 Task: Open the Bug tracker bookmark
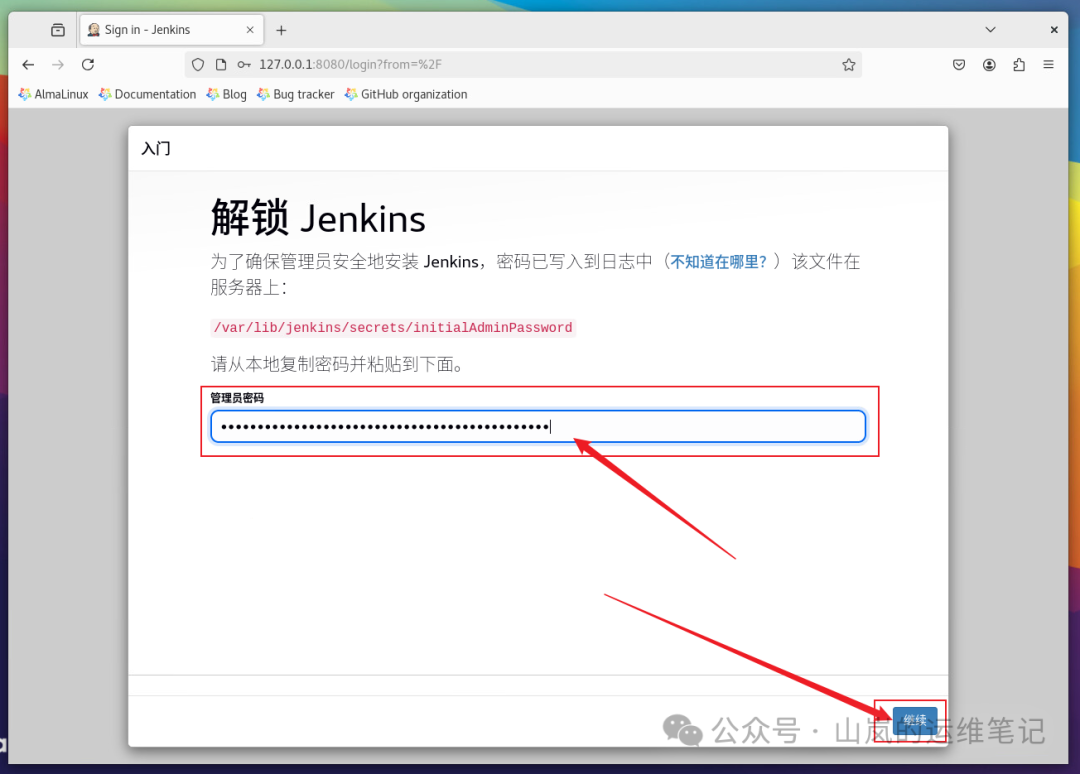click(x=295, y=93)
